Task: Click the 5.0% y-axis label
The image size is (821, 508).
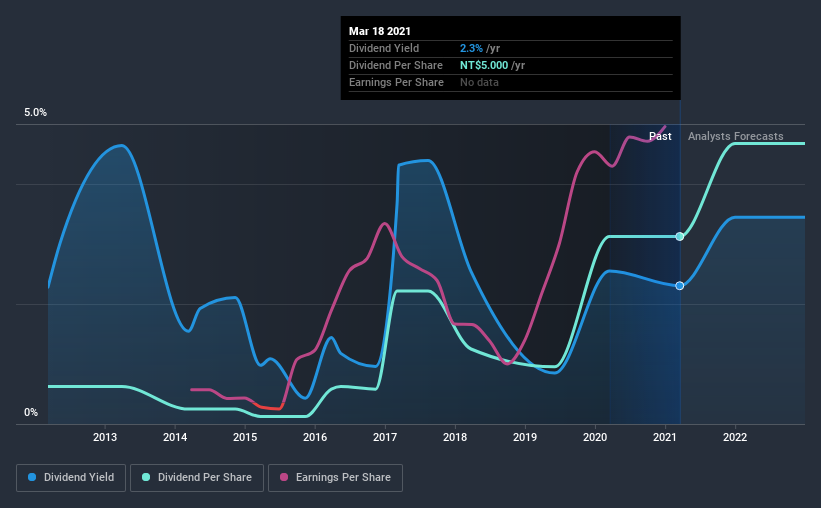Action: click(x=35, y=113)
